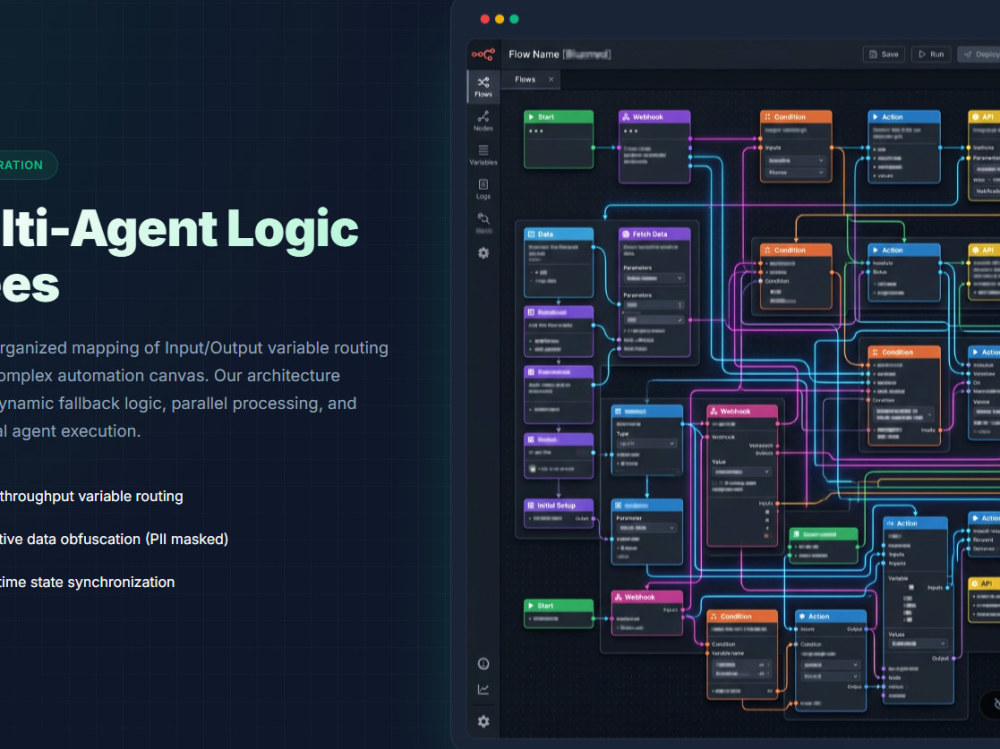Image resolution: width=1000 pixels, height=749 pixels.
Task: Open the Parameter dropdown in the blue node
Action: 646,528
